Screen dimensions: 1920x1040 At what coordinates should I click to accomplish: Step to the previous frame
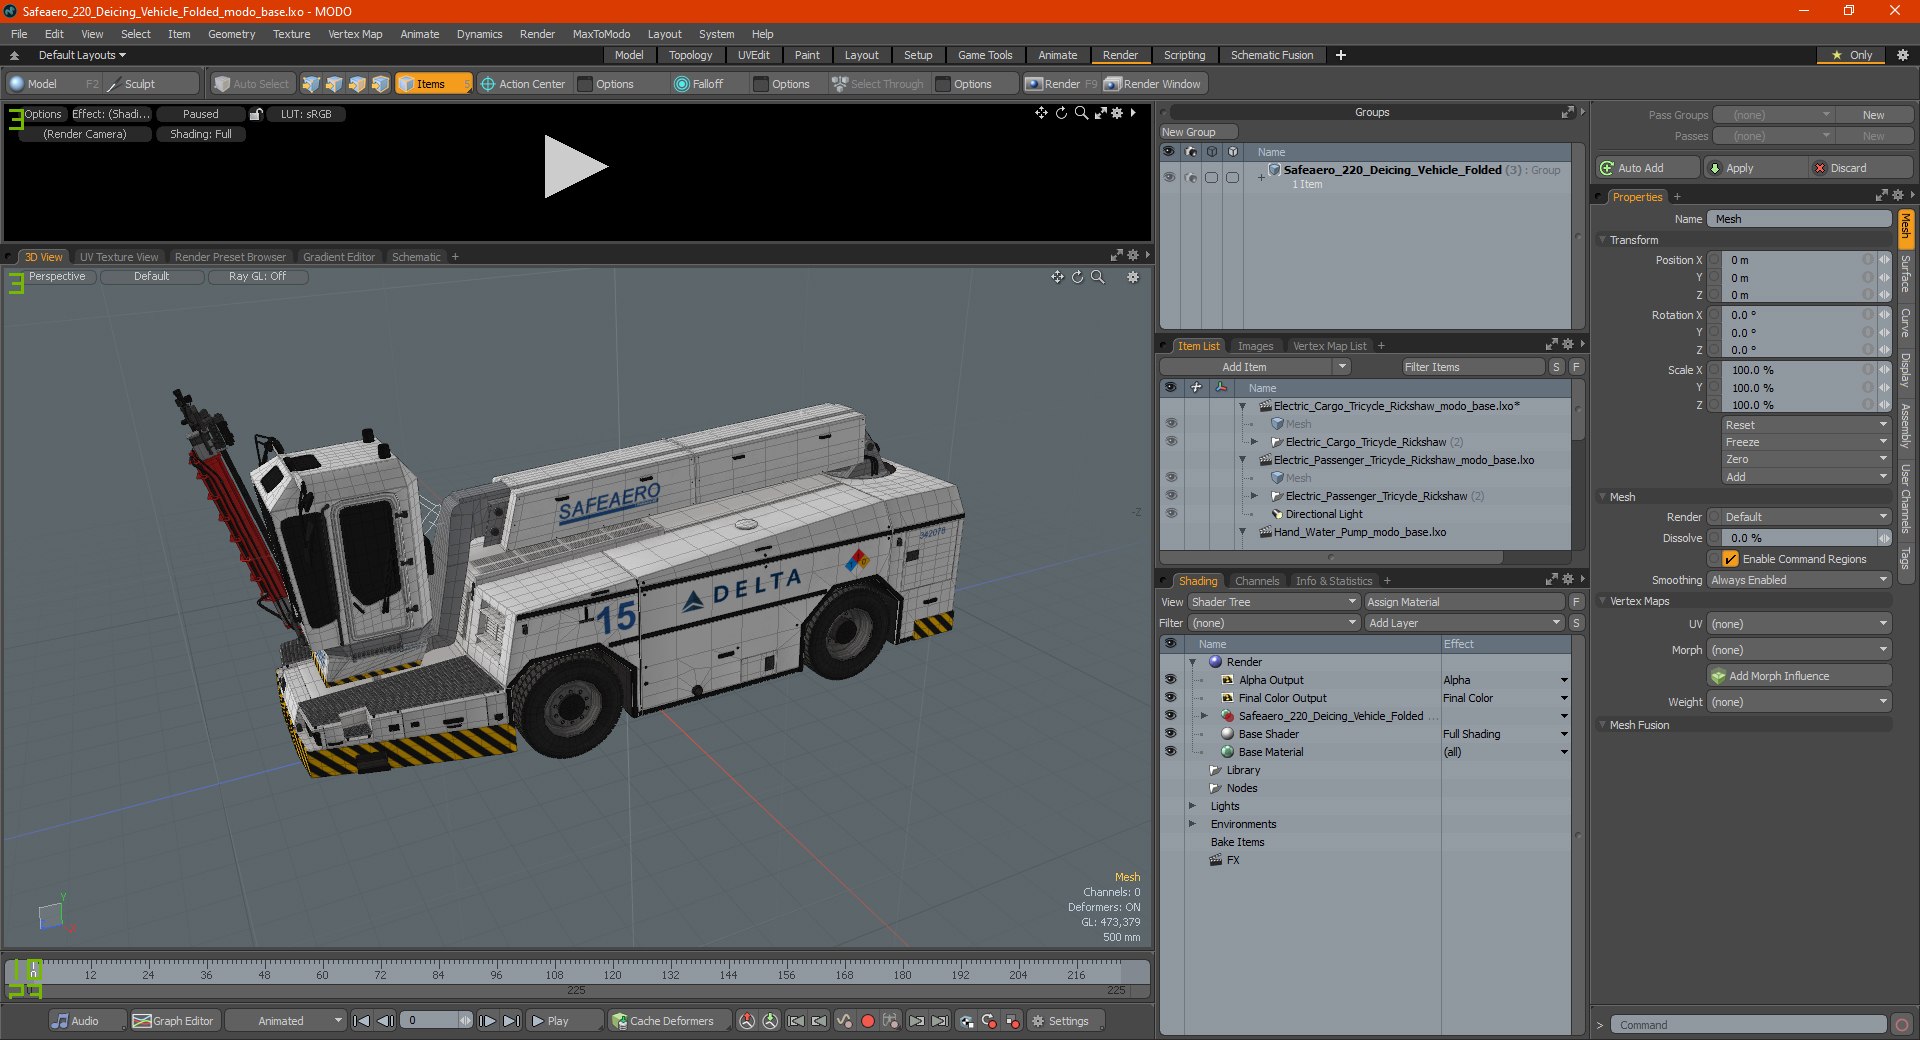tap(385, 1021)
